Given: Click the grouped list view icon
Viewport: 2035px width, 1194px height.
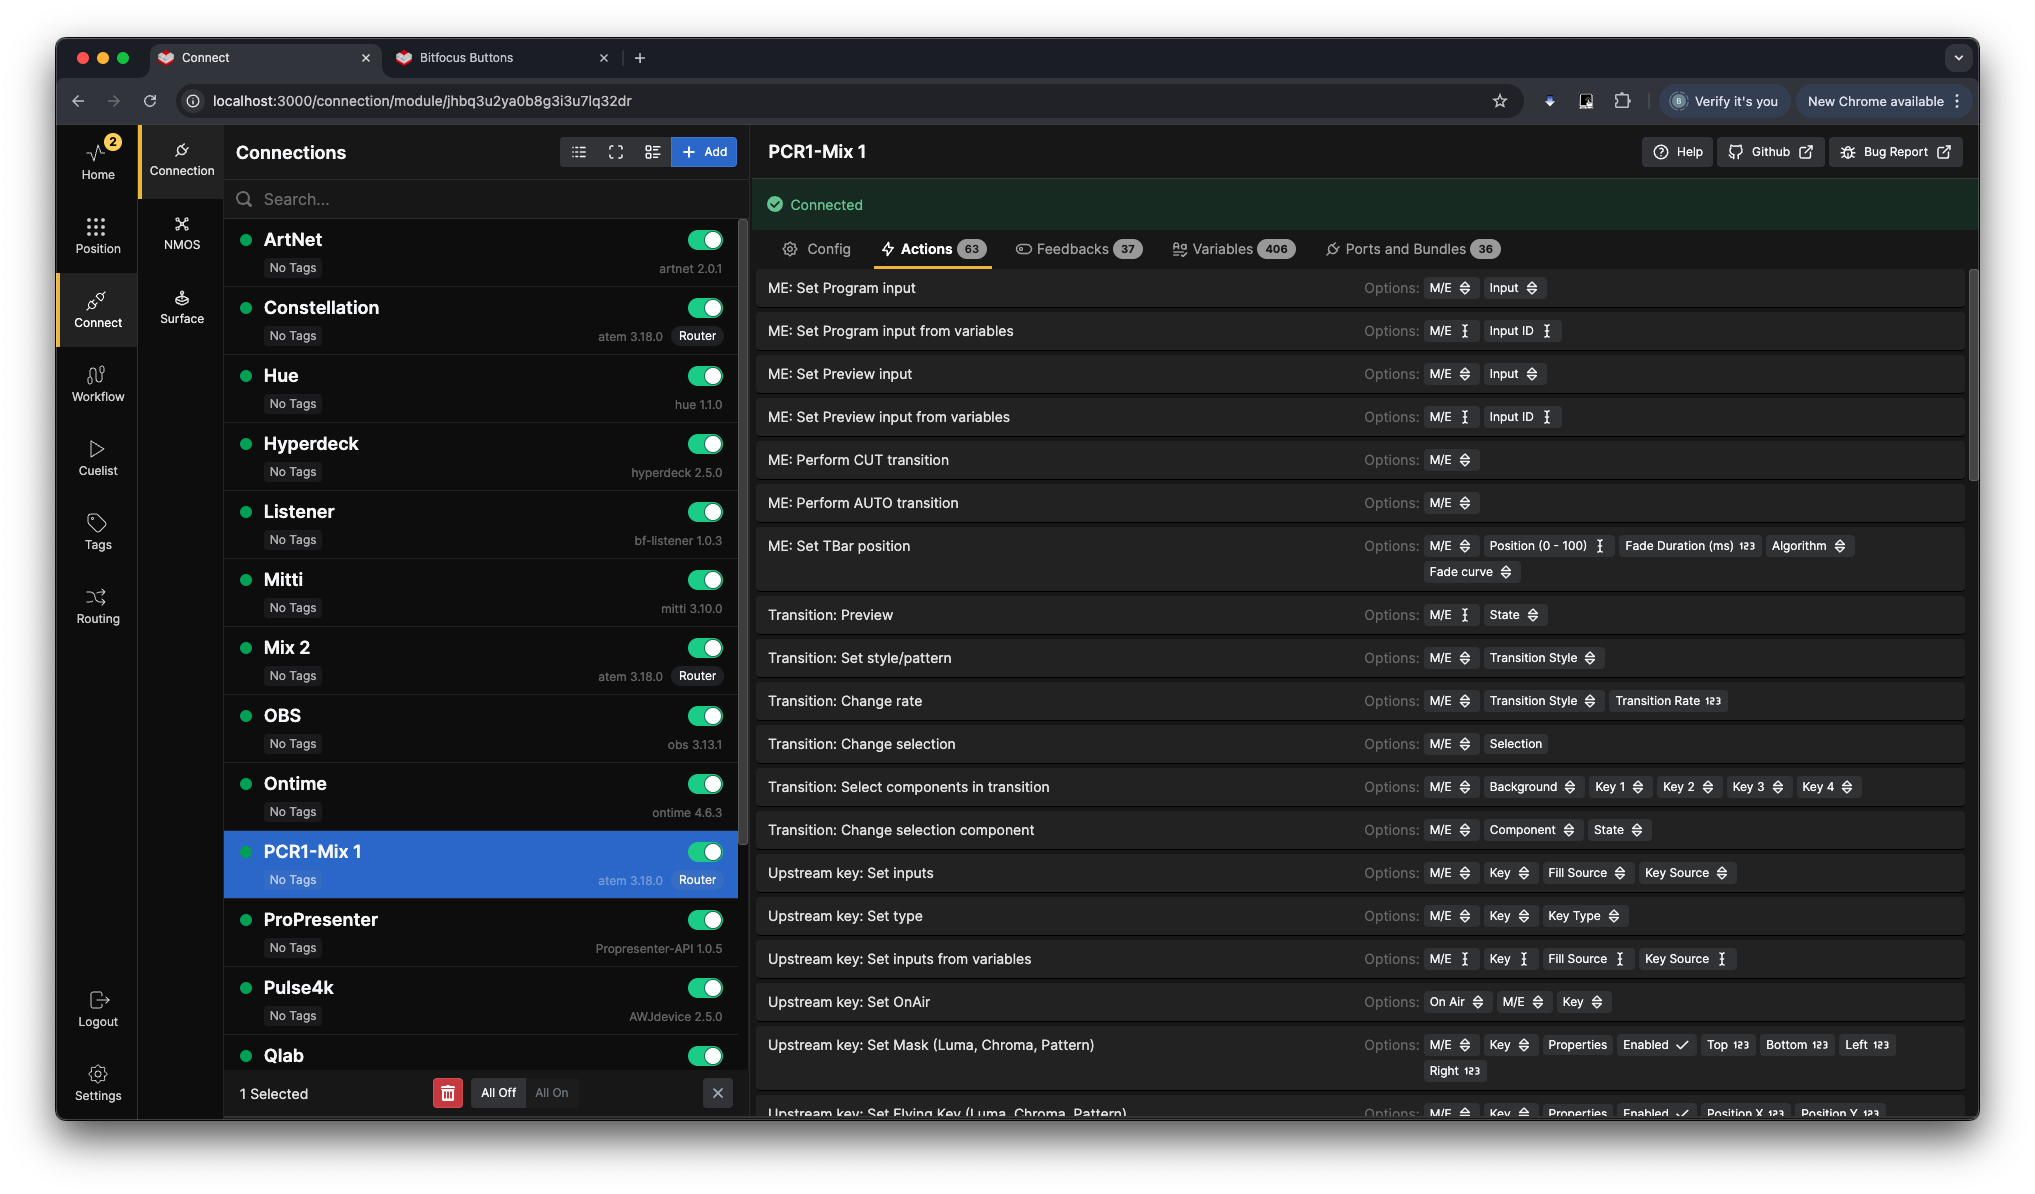Looking at the screenshot, I should click(x=653, y=152).
